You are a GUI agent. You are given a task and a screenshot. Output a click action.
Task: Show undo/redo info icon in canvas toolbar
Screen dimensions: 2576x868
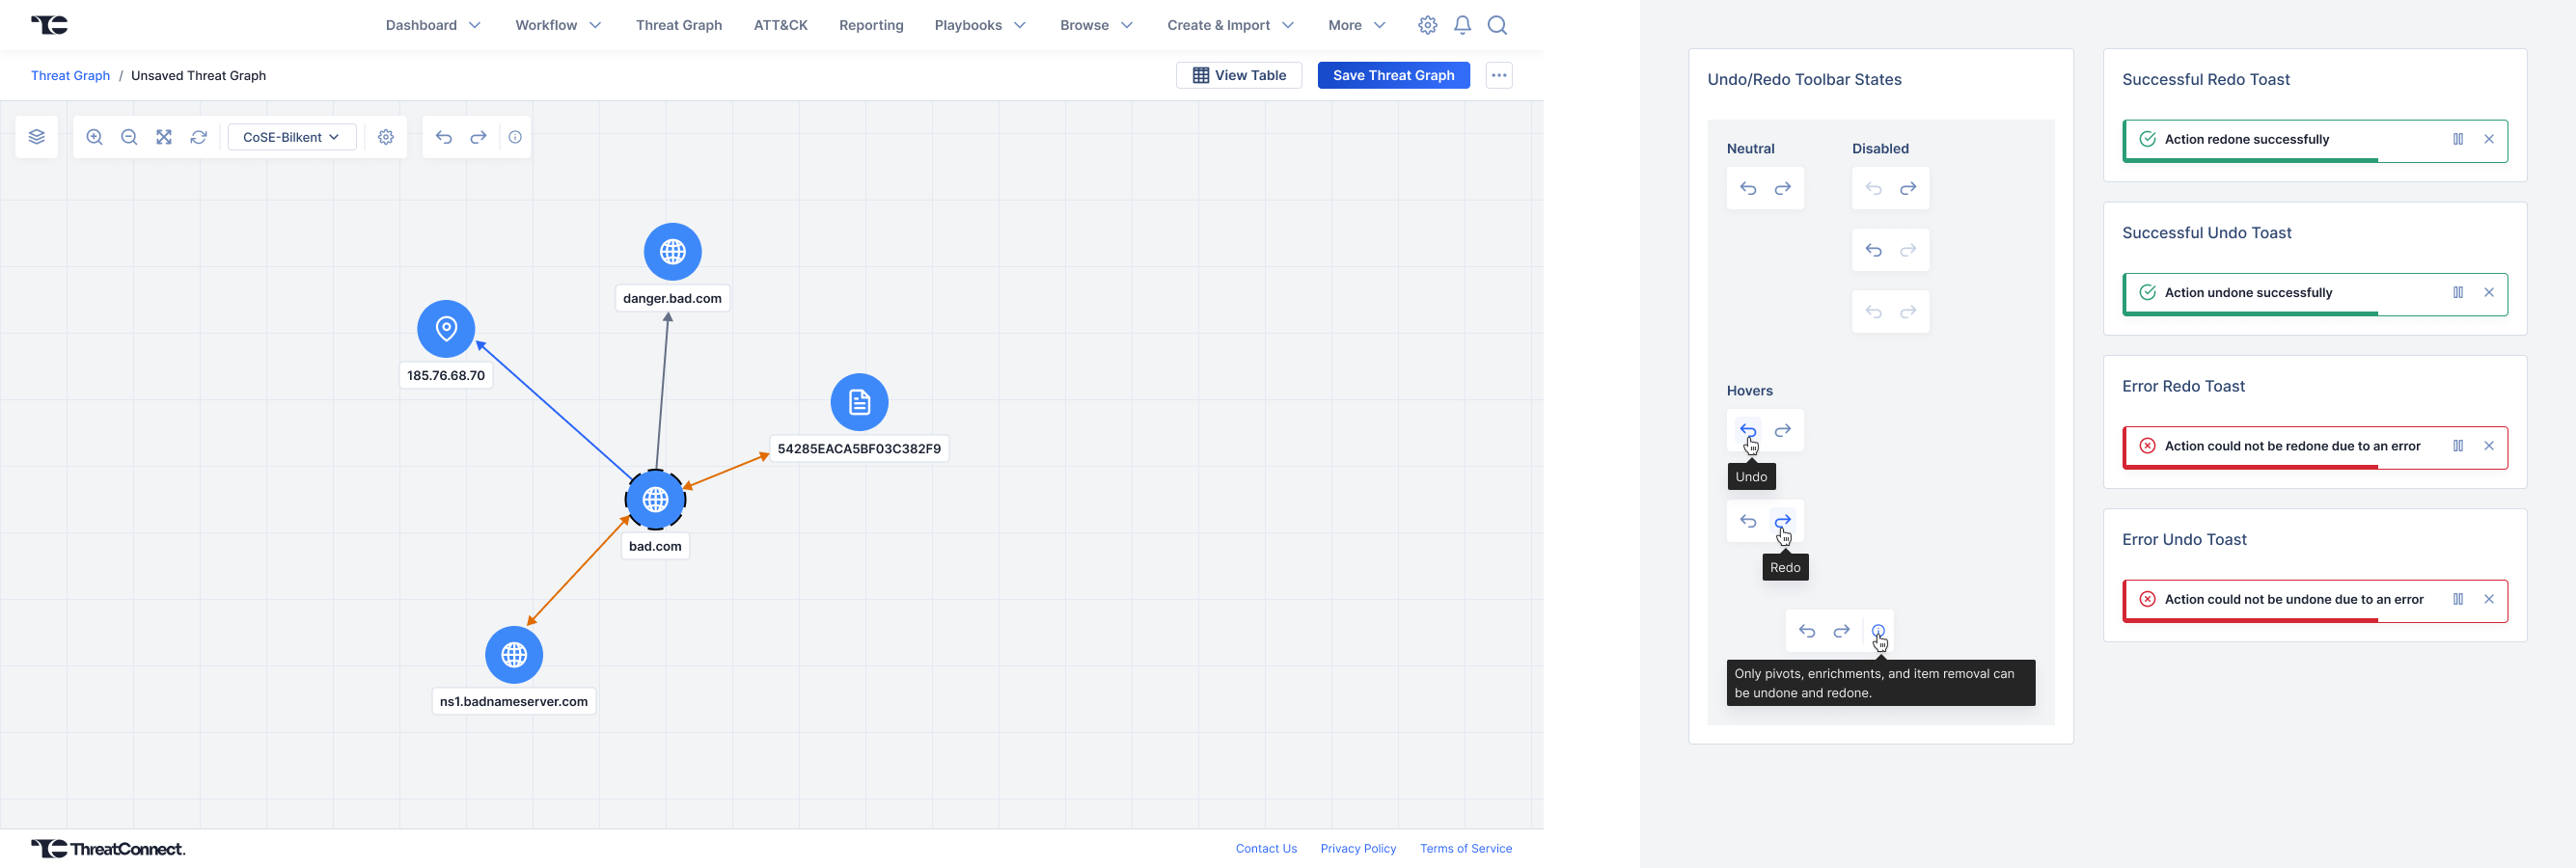515,137
